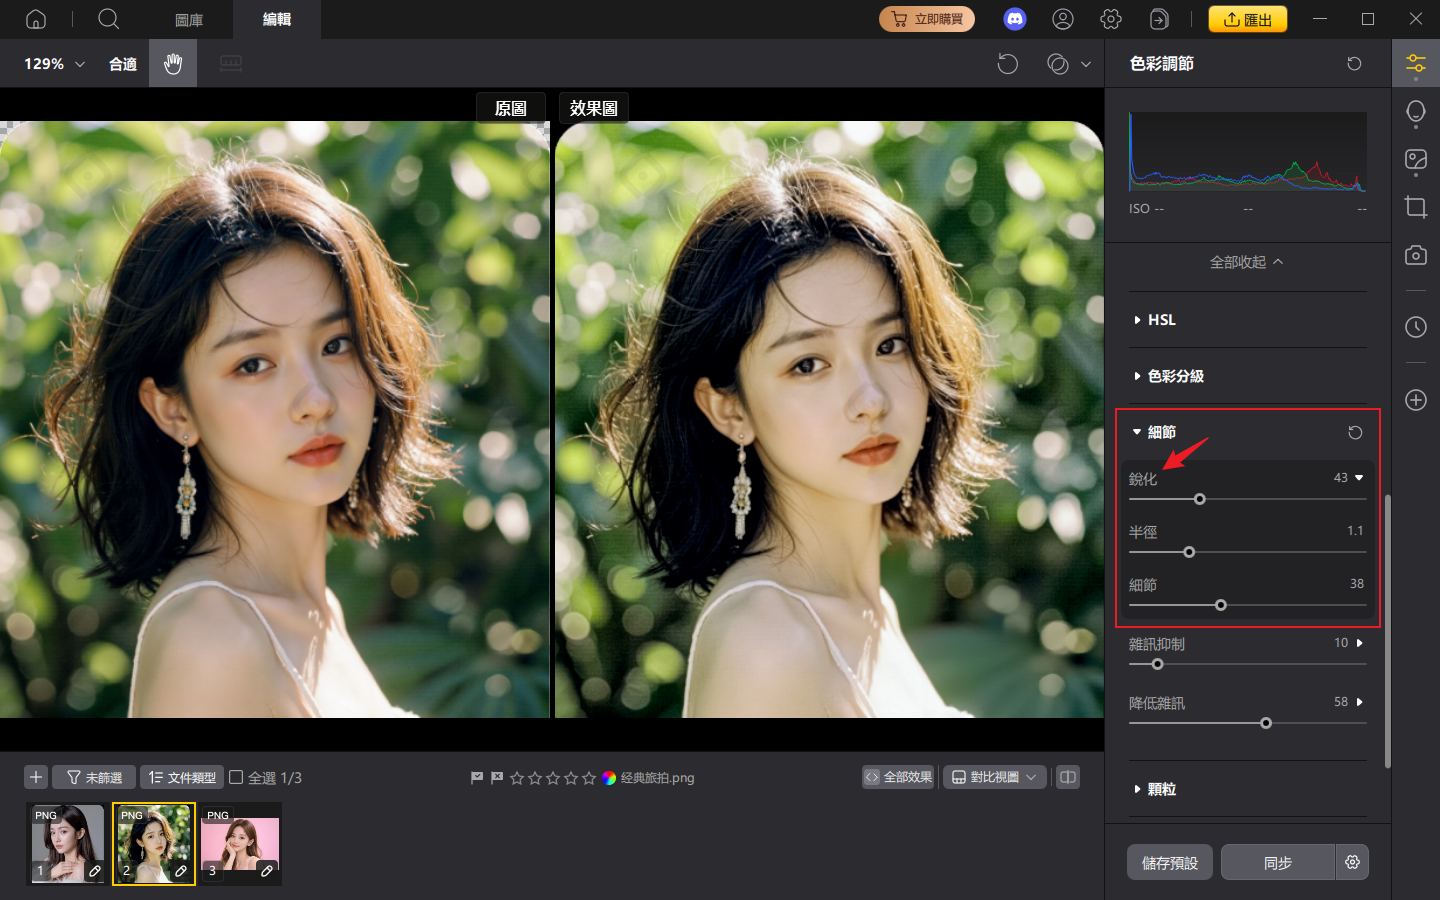1440x900 pixels.
Task: Click the search magnifier icon
Action: [x=108, y=19]
